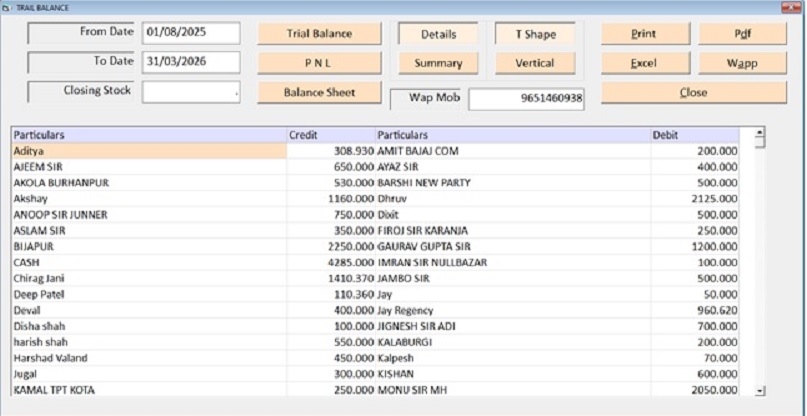Select the Summary view button
This screenshot has height=416, width=807.
pos(438,63)
